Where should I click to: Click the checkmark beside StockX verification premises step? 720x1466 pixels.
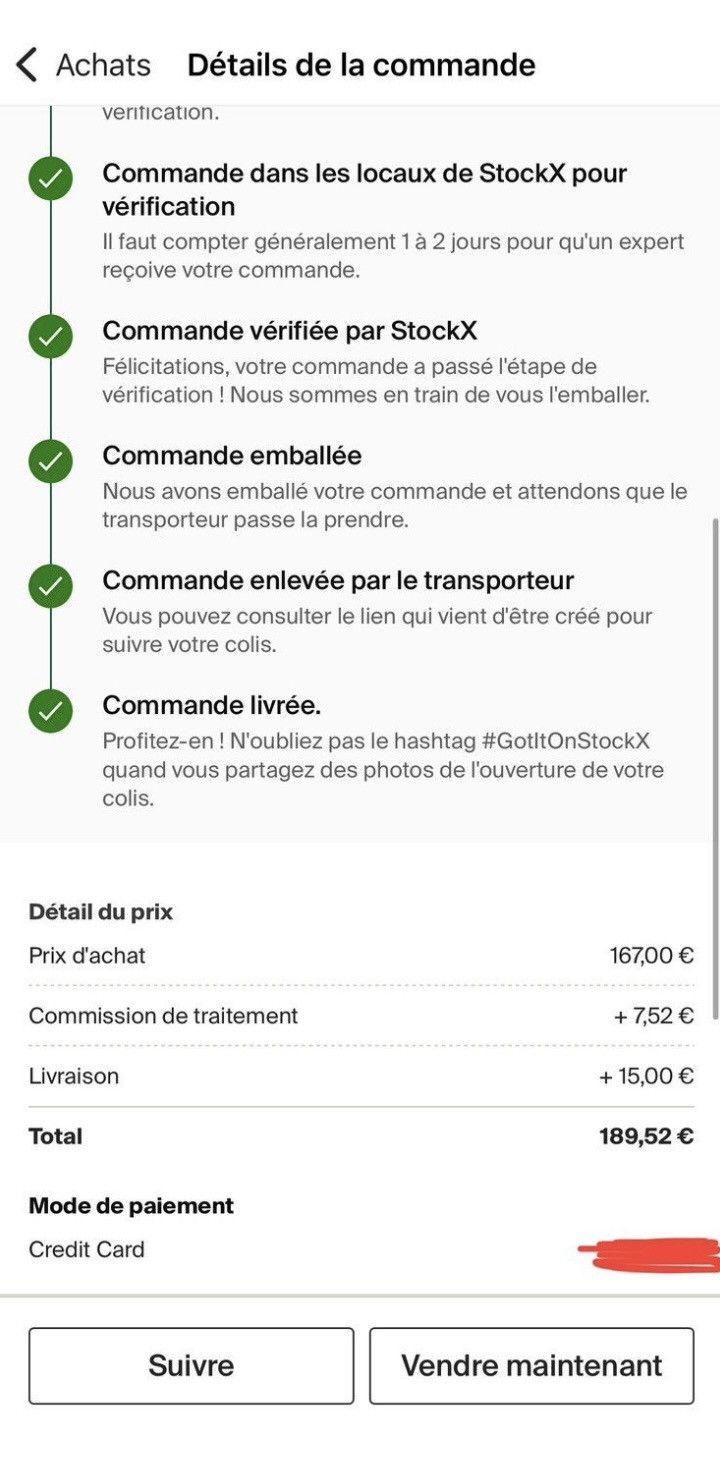(x=50, y=181)
